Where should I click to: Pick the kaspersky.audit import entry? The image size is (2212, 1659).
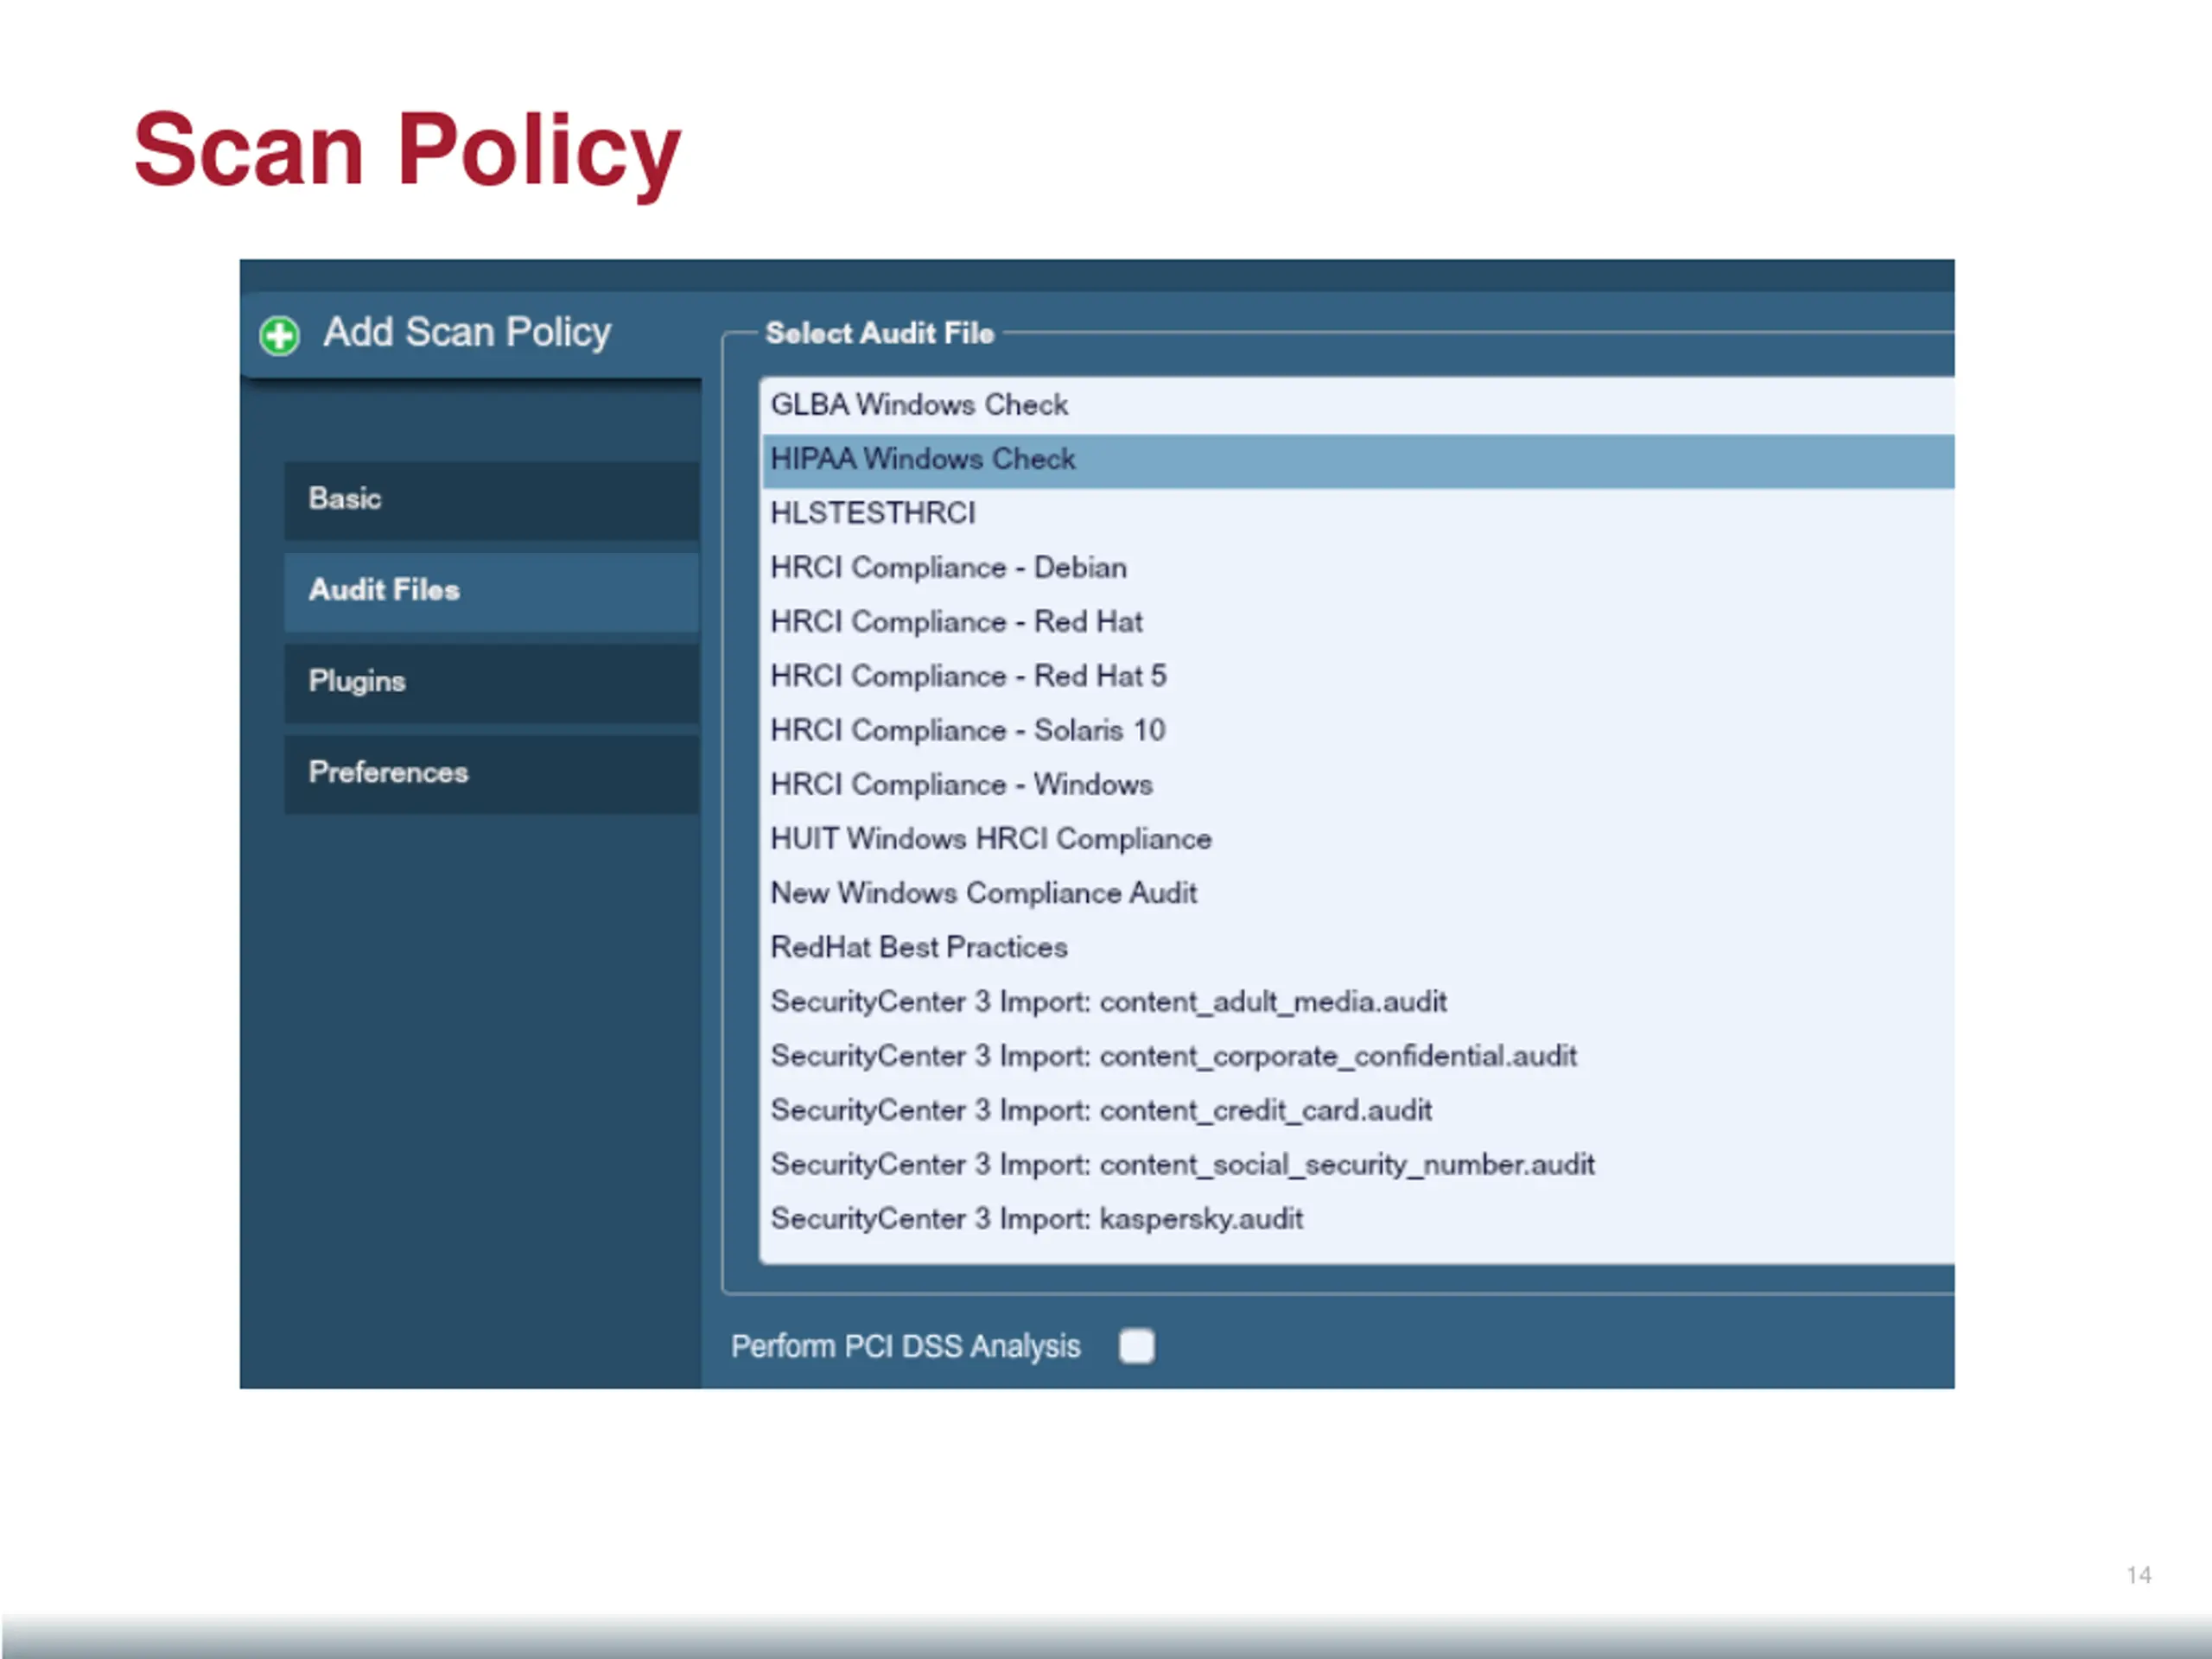tap(1357, 1219)
